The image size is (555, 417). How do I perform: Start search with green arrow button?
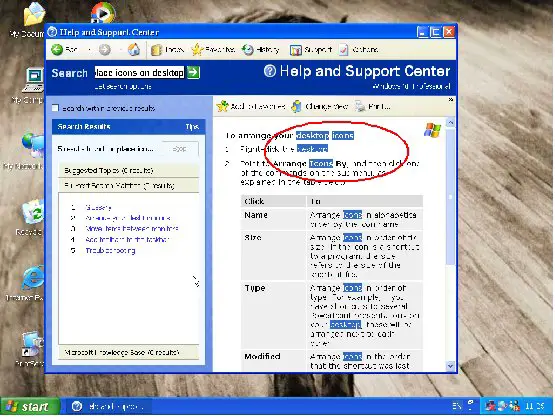pos(193,72)
